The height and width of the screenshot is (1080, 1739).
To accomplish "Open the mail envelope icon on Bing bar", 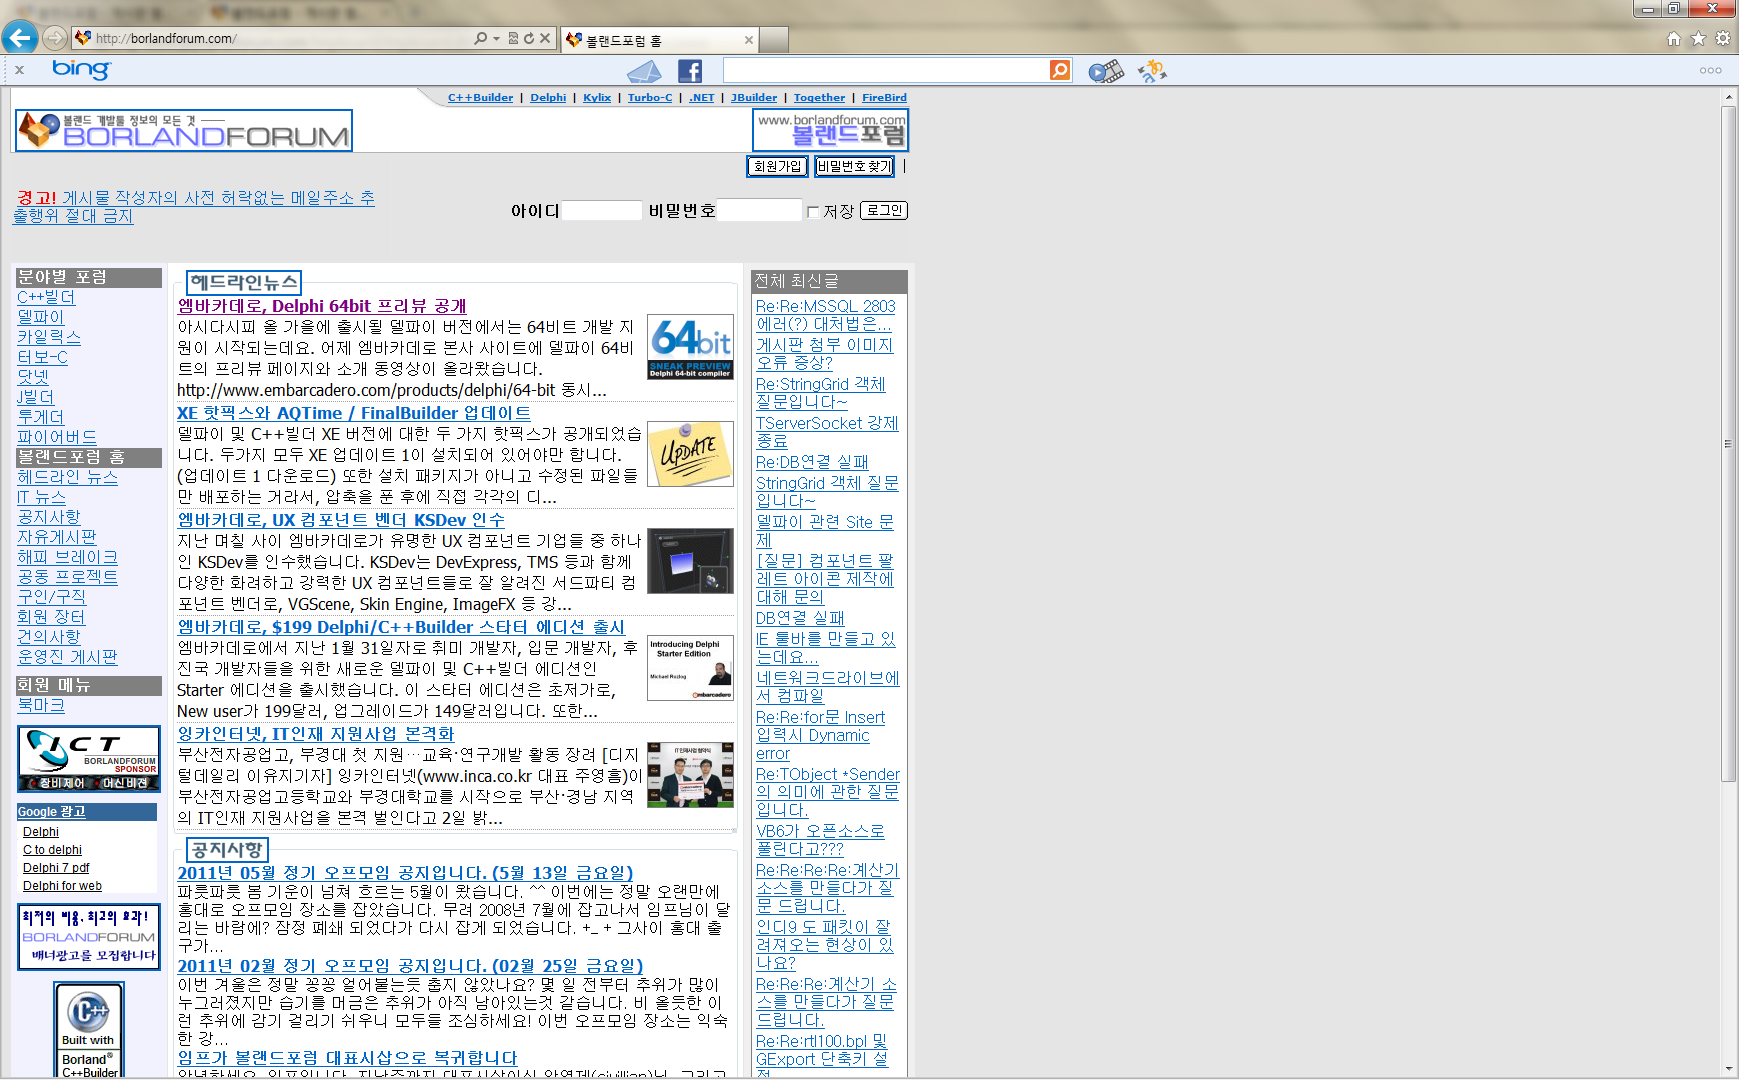I will [x=644, y=72].
